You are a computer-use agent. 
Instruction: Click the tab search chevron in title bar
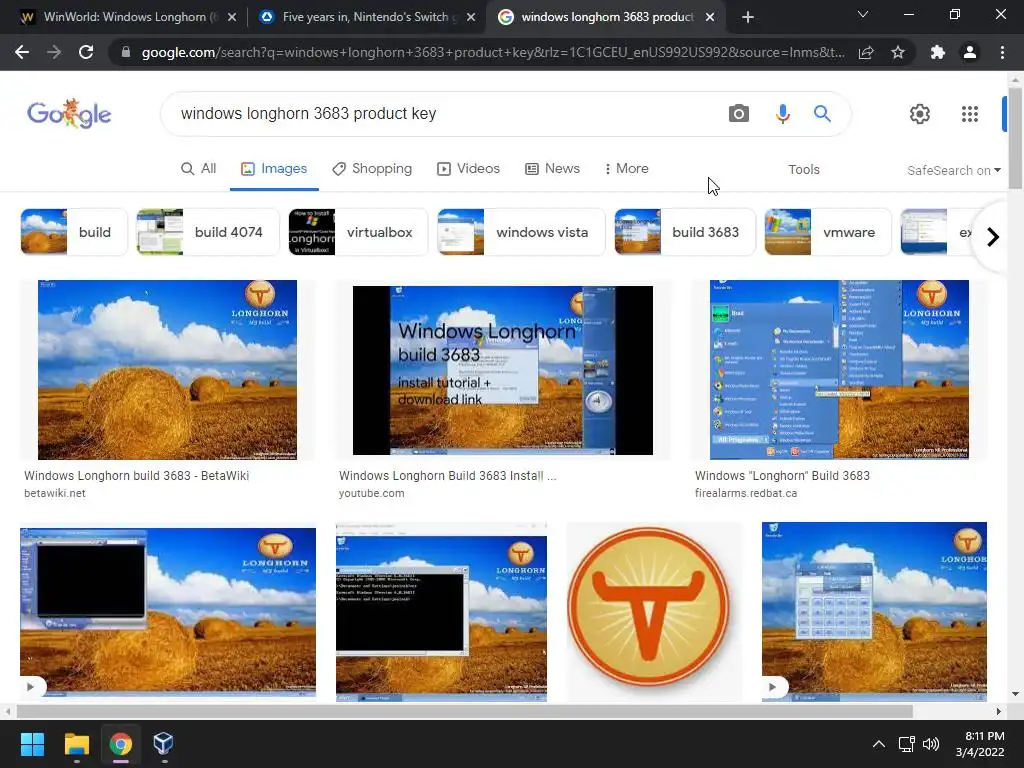pyautogui.click(x=863, y=14)
